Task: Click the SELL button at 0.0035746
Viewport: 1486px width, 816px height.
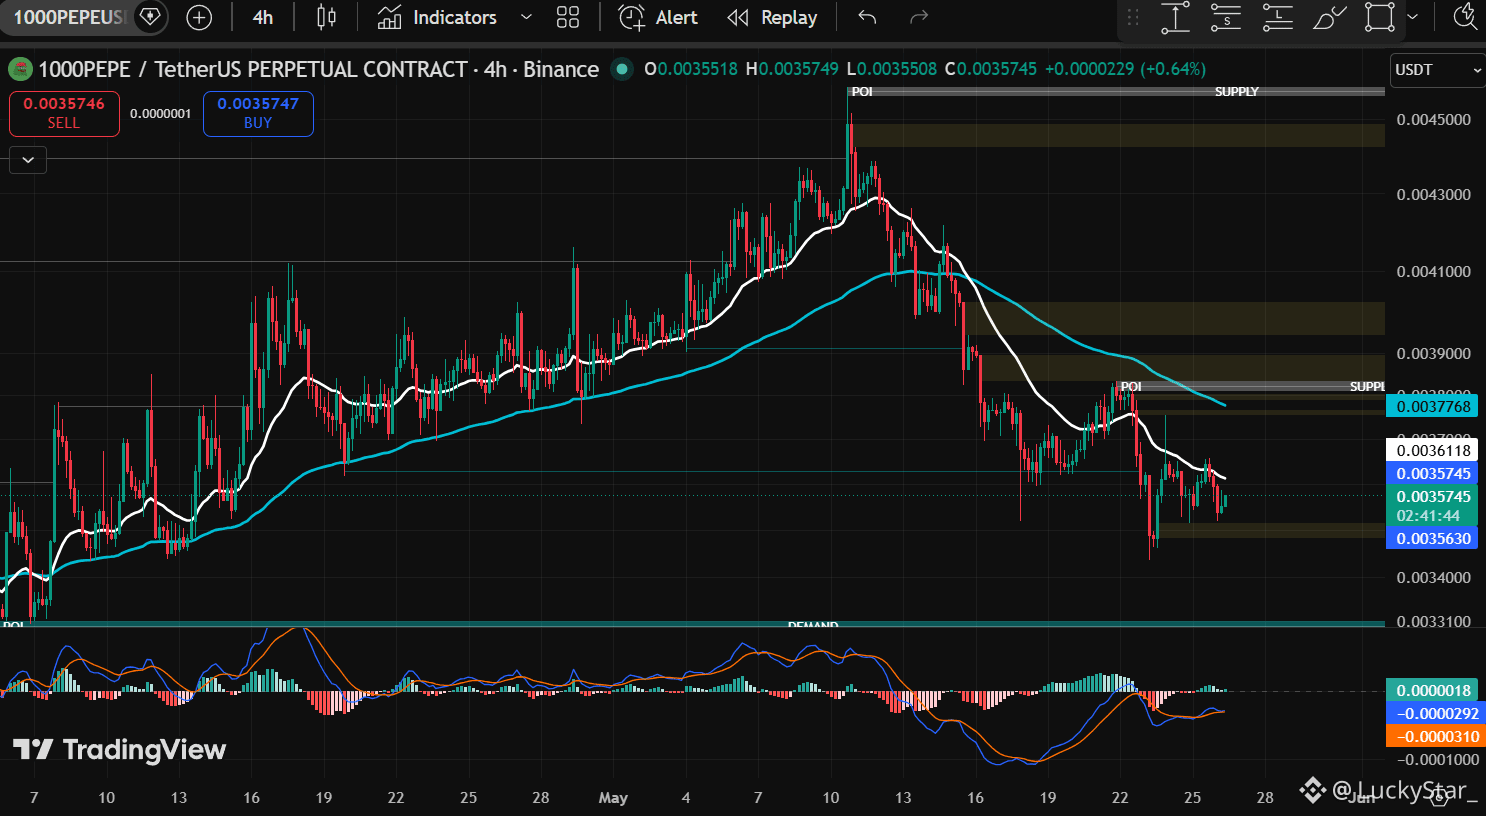Action: (x=64, y=113)
